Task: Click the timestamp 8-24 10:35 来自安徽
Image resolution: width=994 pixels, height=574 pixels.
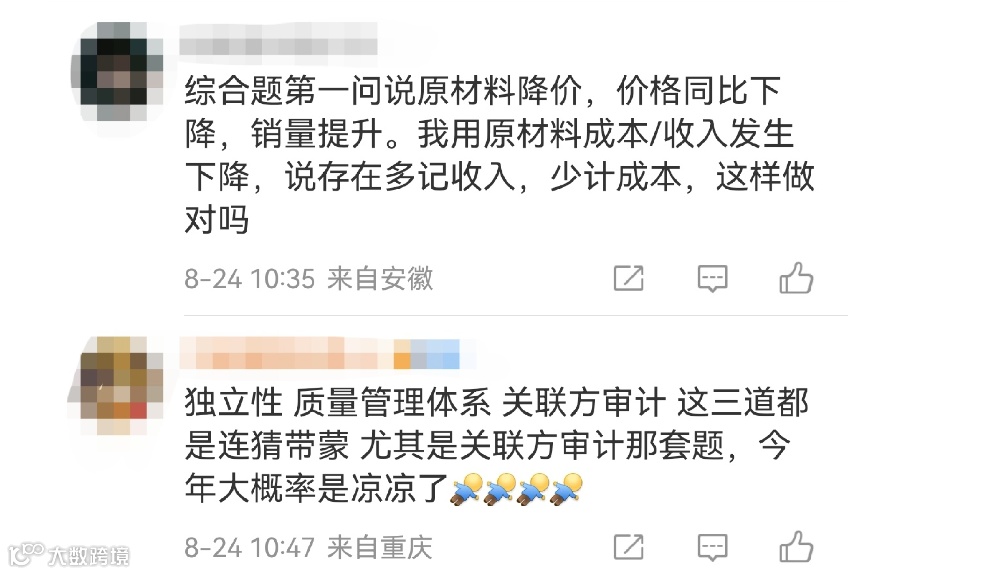Action: 309,278
